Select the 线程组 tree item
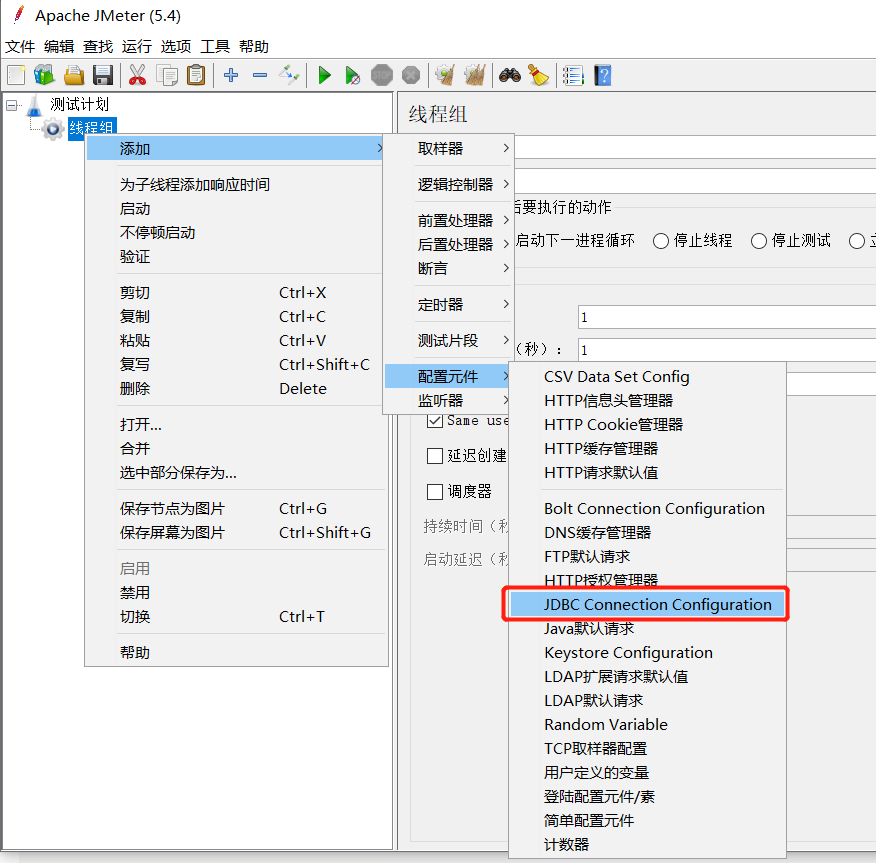 point(92,128)
